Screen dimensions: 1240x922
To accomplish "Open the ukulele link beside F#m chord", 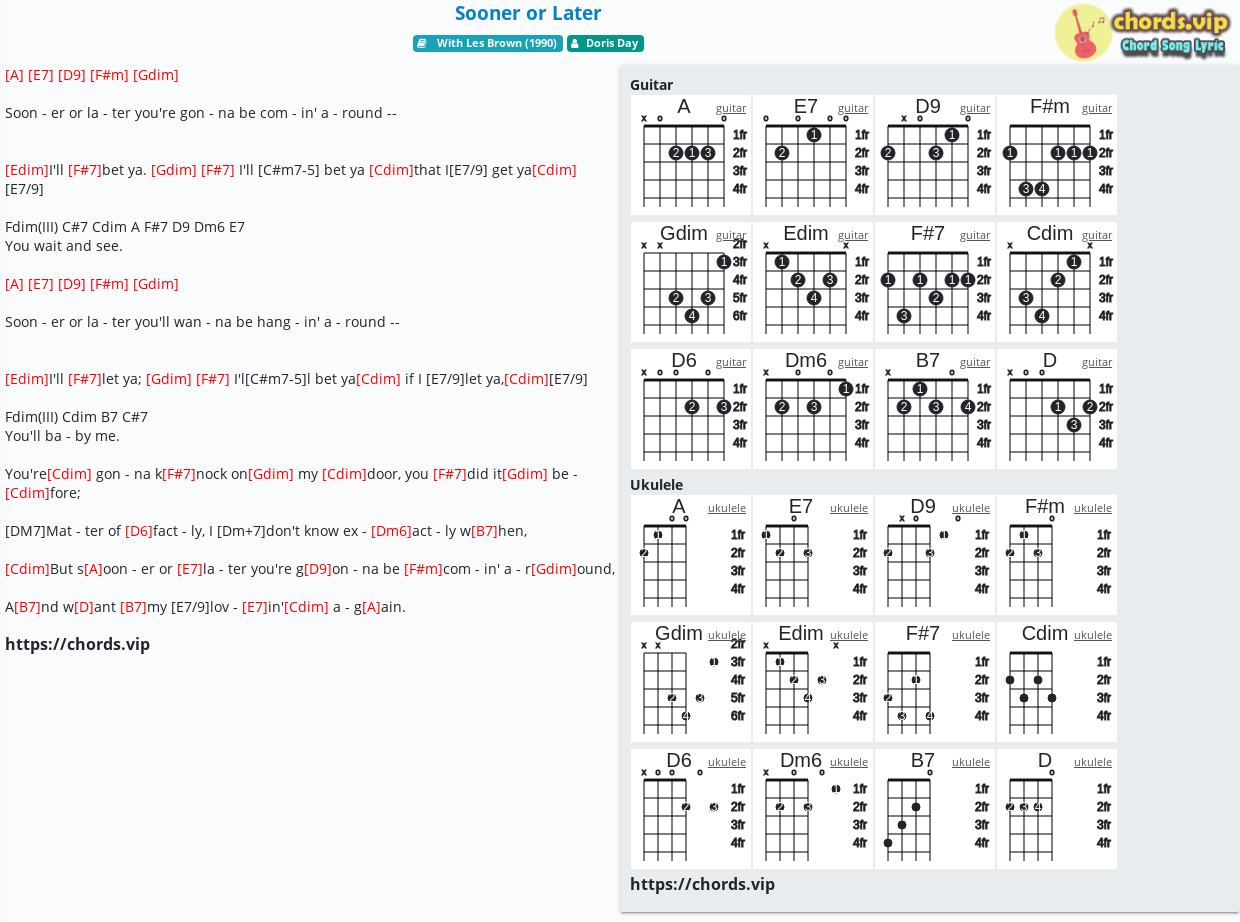I will pyautogui.click(x=1093, y=508).
